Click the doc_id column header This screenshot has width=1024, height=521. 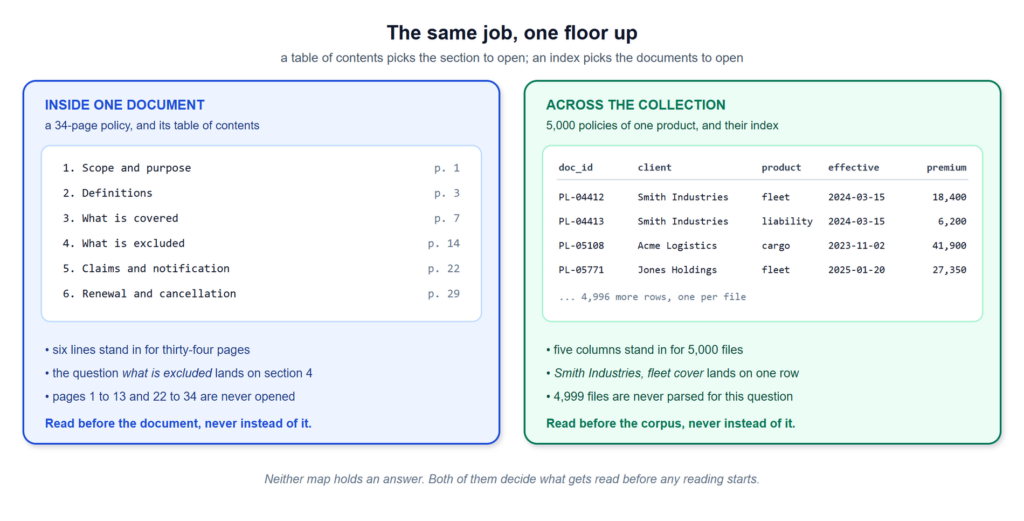pos(575,168)
